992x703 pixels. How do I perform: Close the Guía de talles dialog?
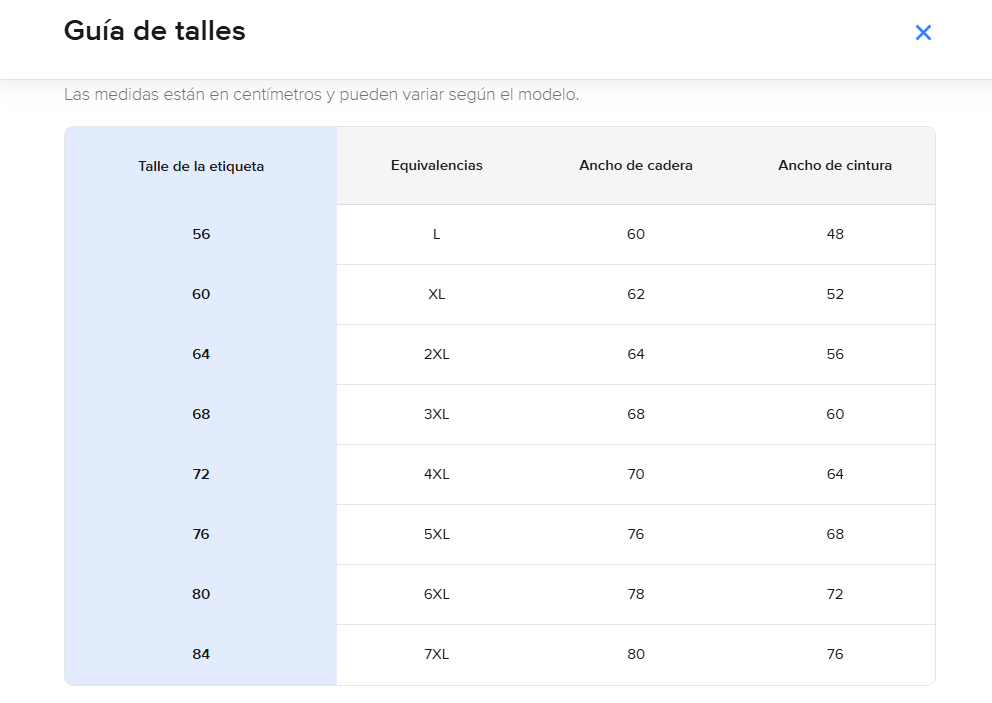point(923,33)
